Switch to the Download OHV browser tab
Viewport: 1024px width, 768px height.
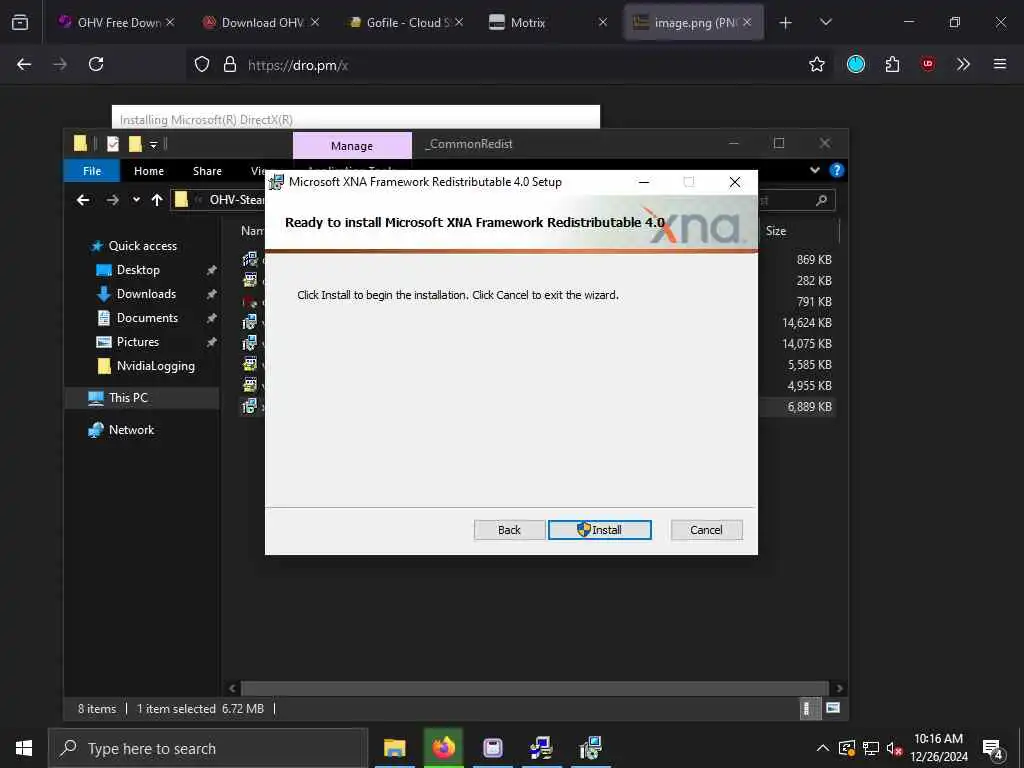[x=261, y=22]
